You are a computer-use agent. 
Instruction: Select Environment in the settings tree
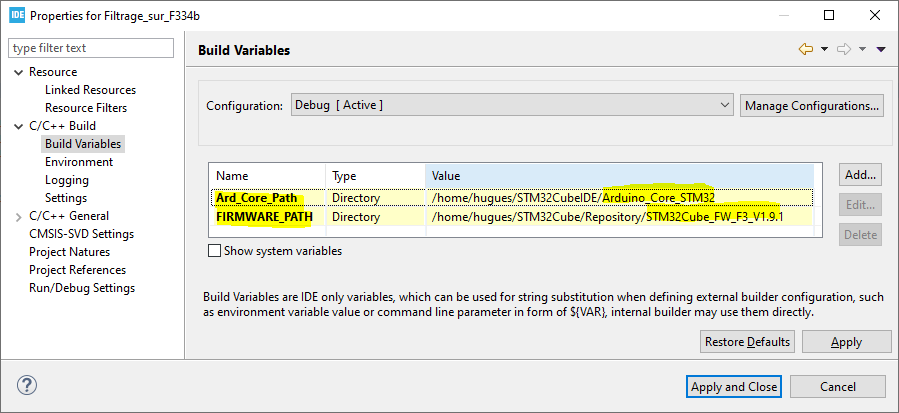(78, 162)
